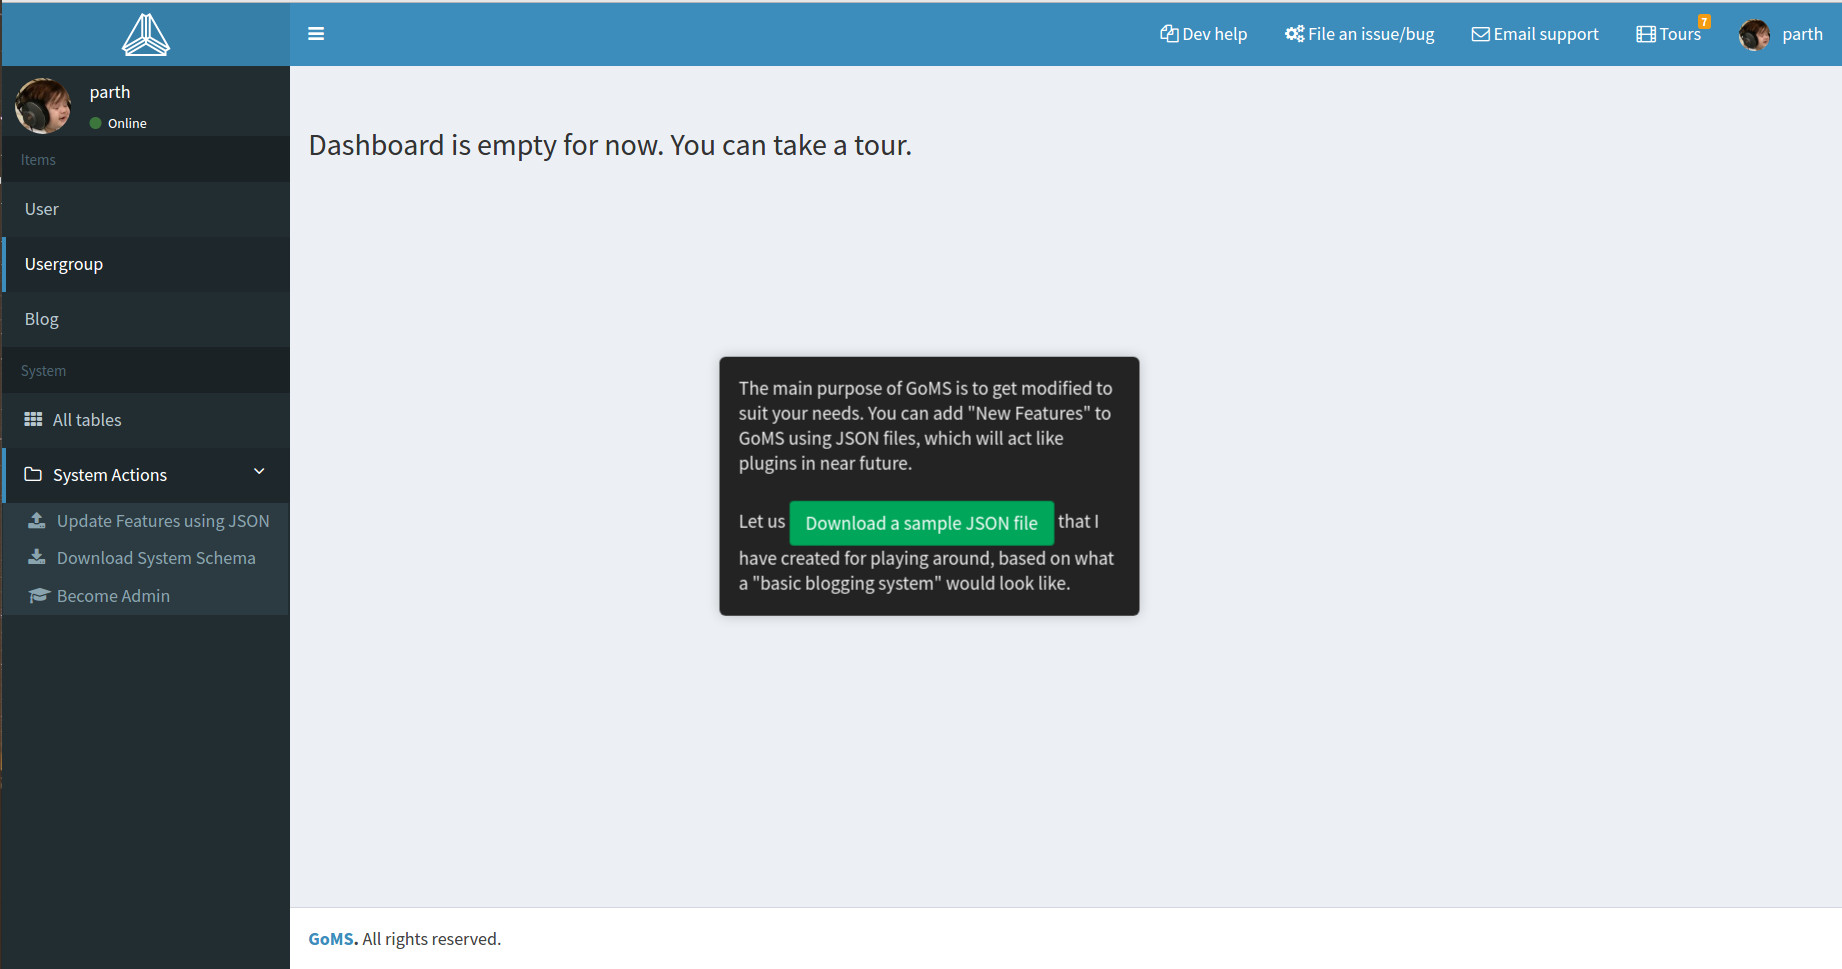Click the Dev help icon

[x=1169, y=34]
